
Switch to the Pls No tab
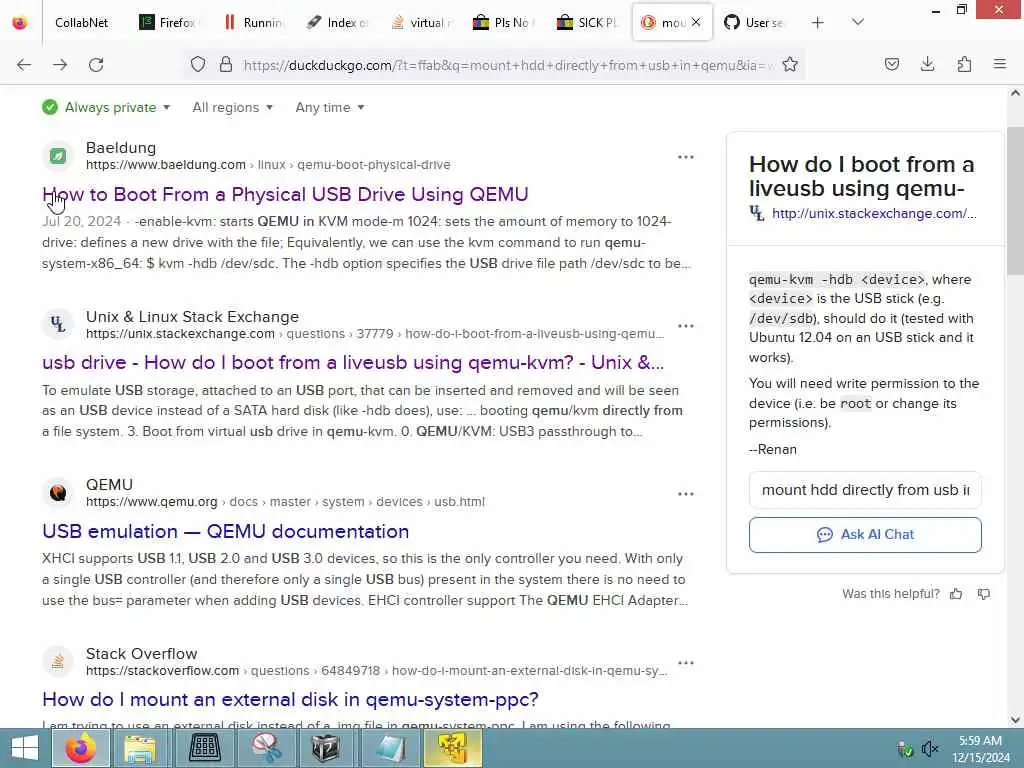pos(505,23)
